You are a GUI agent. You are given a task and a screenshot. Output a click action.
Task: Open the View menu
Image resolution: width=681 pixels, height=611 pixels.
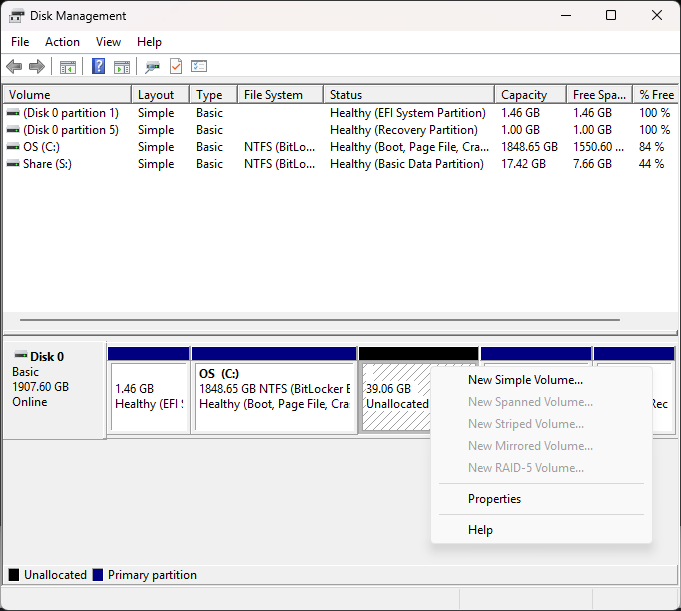point(108,42)
